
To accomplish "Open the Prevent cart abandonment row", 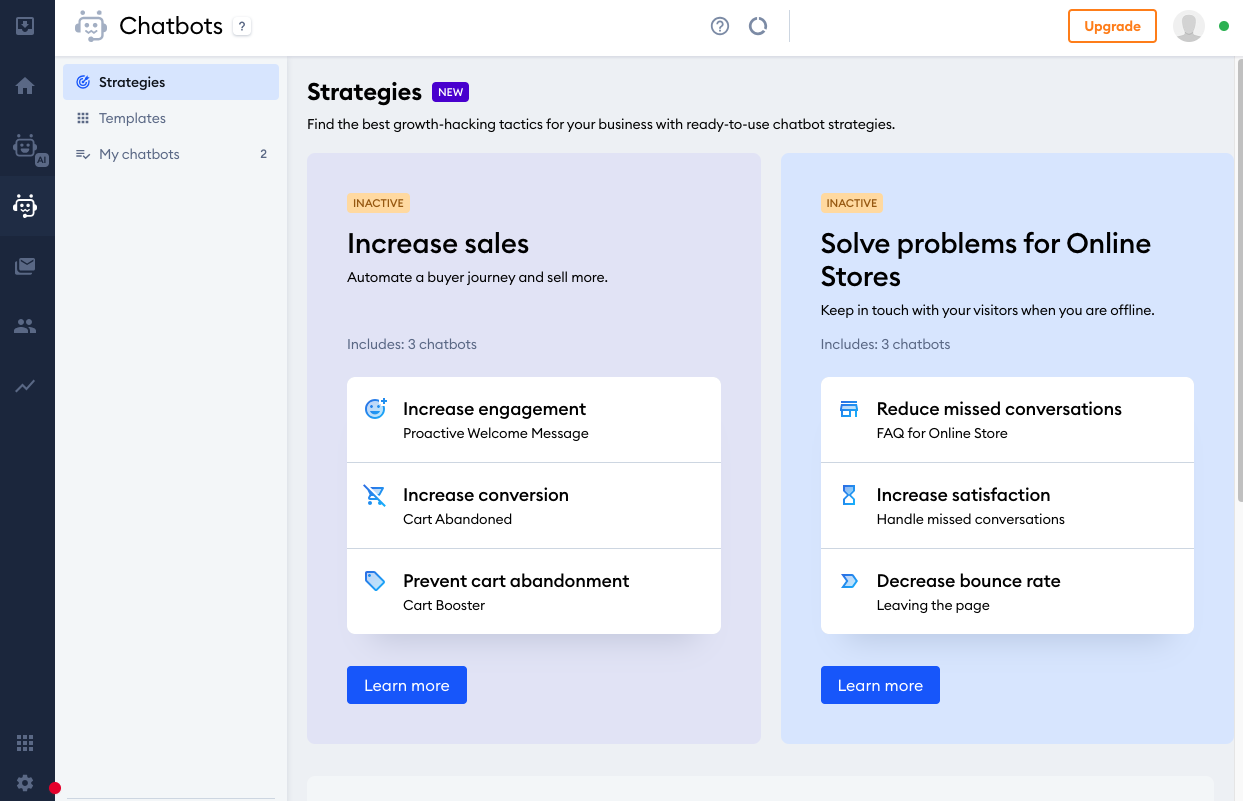I will [534, 591].
